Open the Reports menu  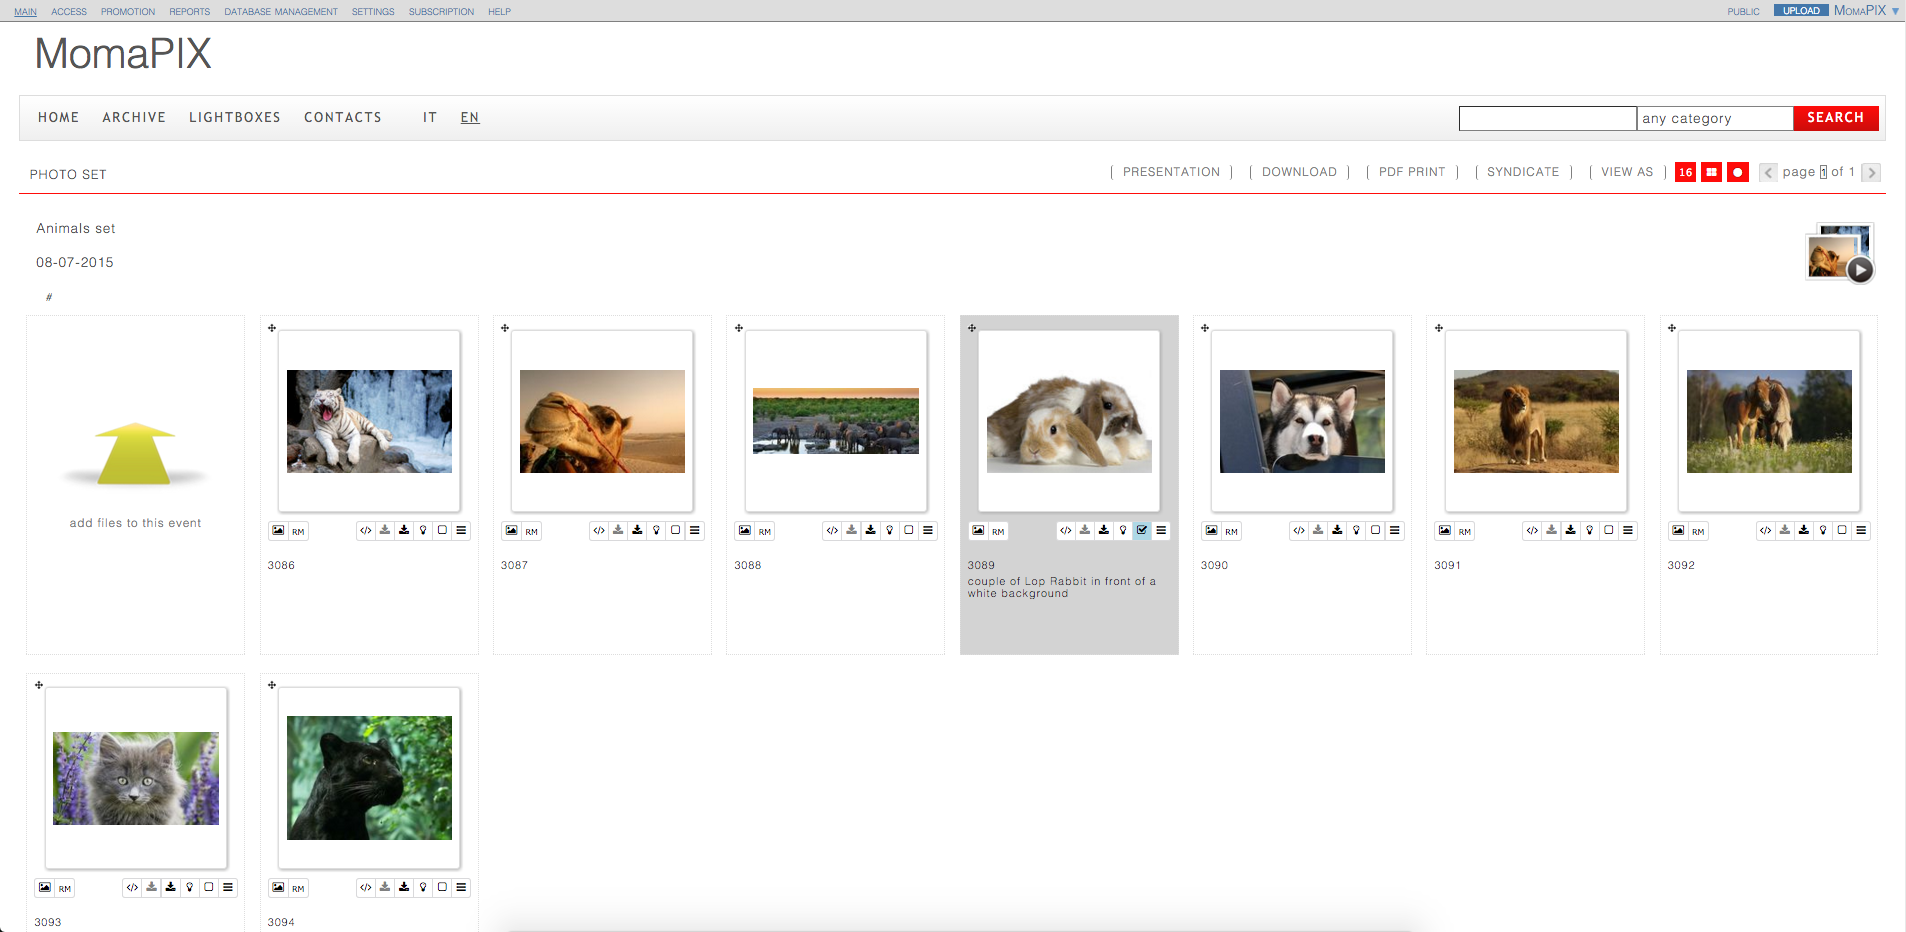tap(190, 12)
